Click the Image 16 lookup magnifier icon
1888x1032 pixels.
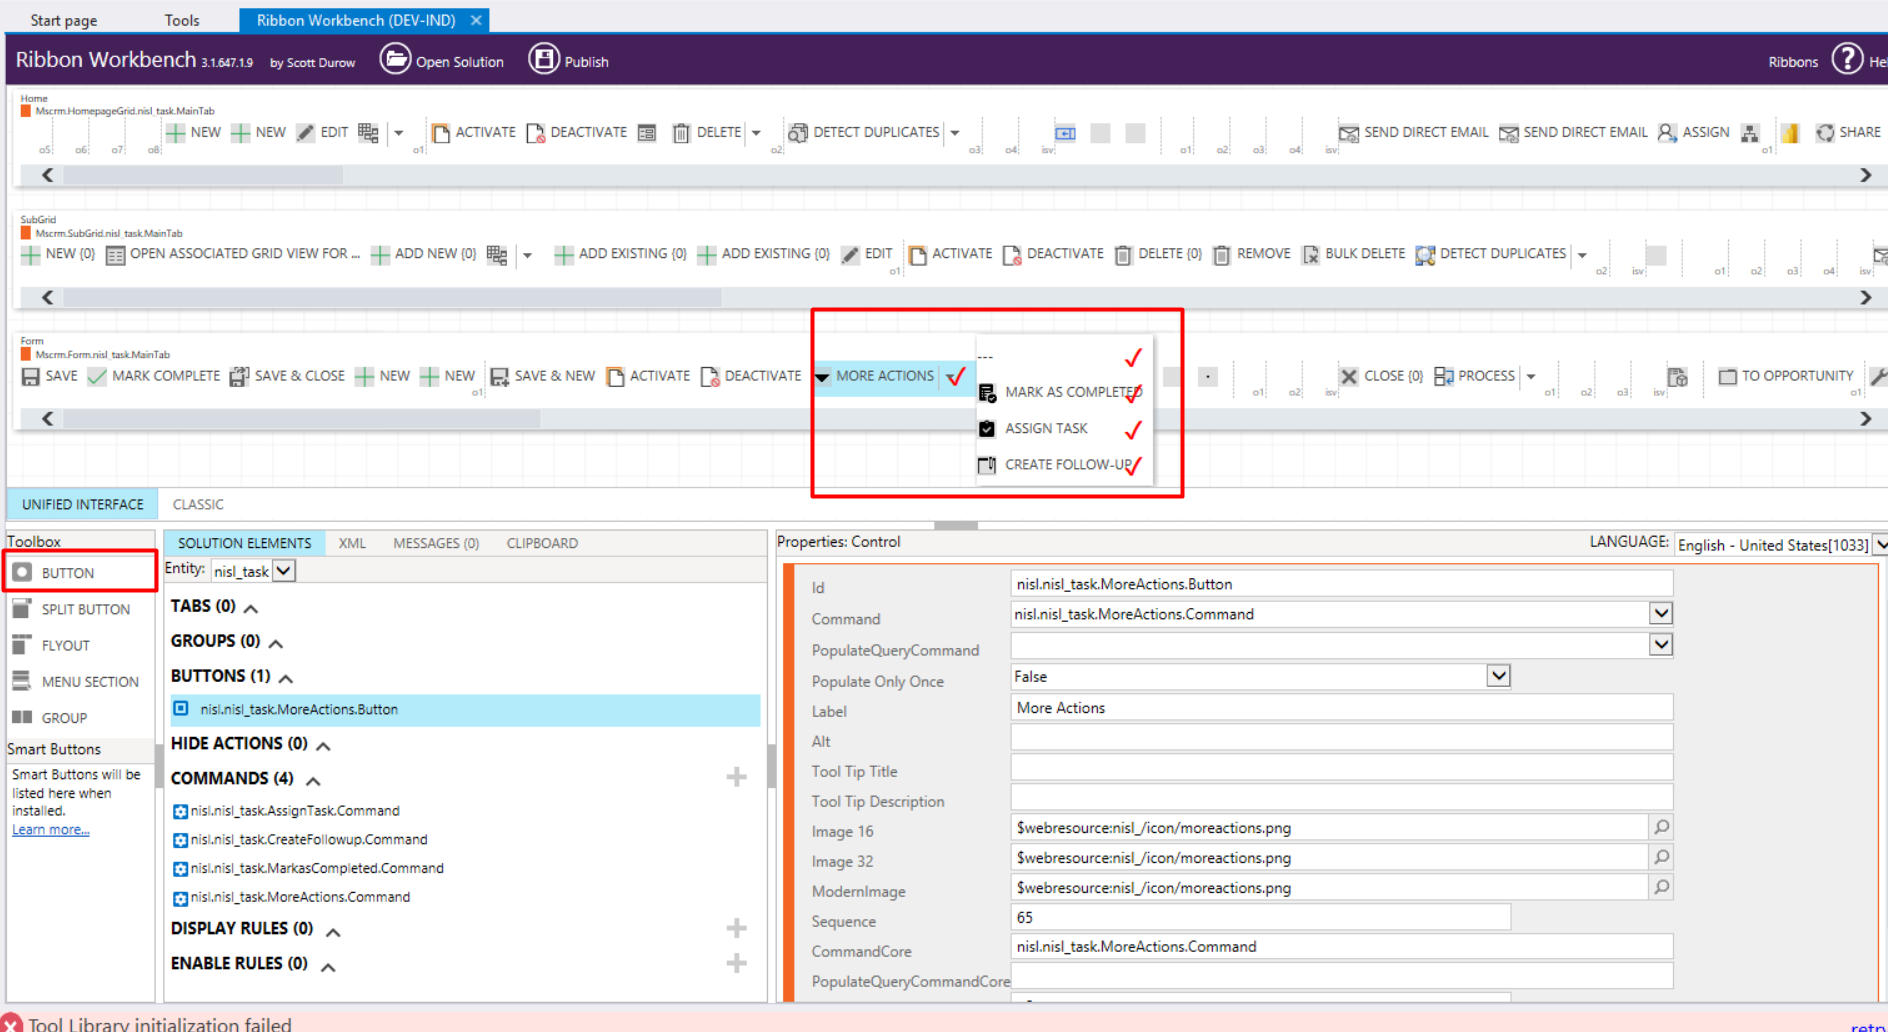point(1661,827)
